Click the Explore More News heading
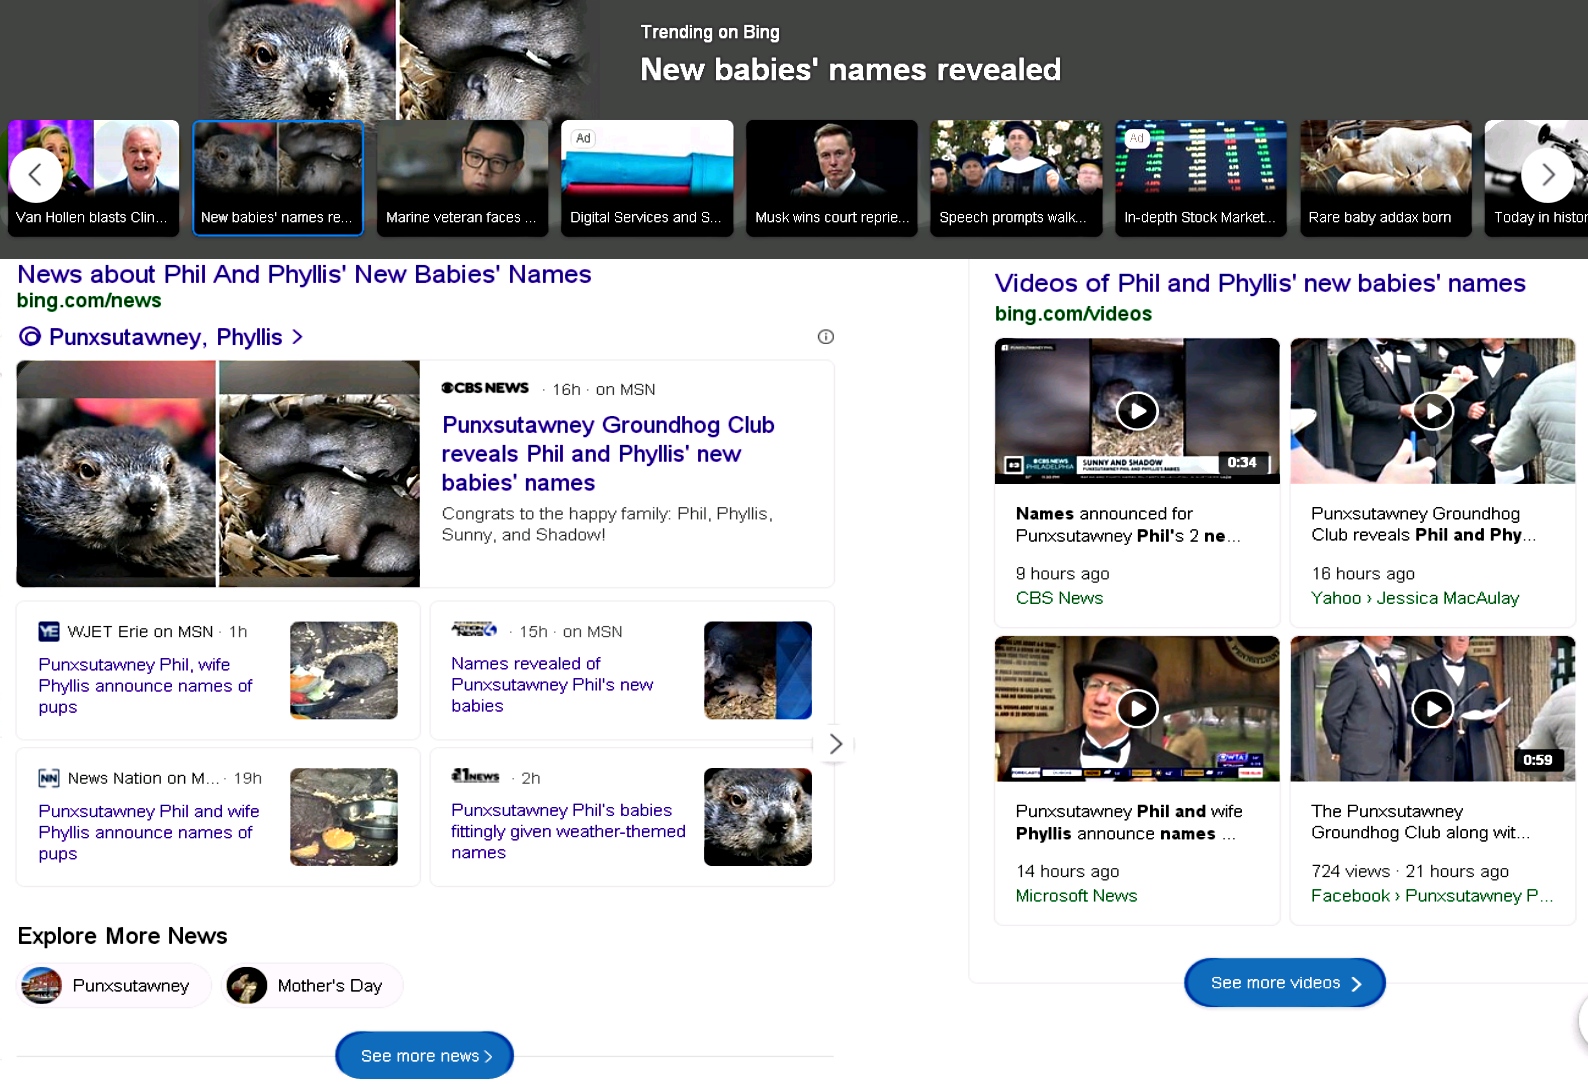Screen dimensions: 1588x1084 click(122, 936)
